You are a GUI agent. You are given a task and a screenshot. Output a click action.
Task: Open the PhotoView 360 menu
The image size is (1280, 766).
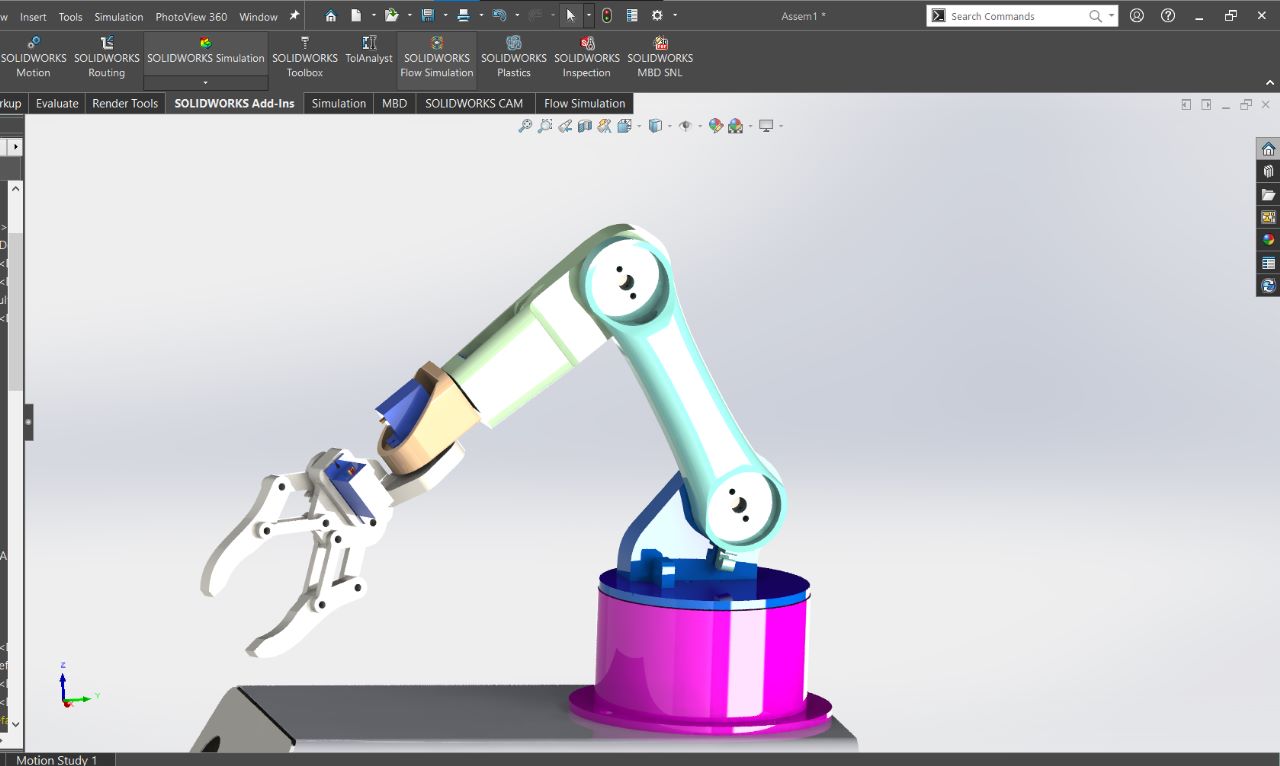[191, 17]
